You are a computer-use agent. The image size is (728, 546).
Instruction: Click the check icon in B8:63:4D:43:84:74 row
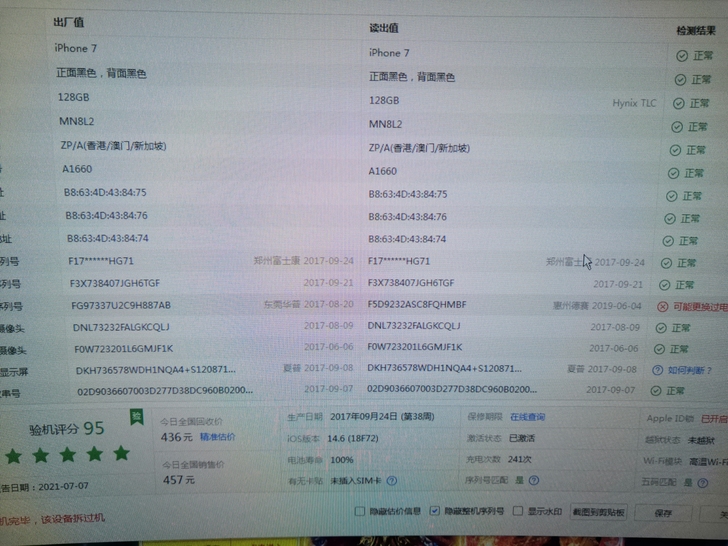click(668, 241)
